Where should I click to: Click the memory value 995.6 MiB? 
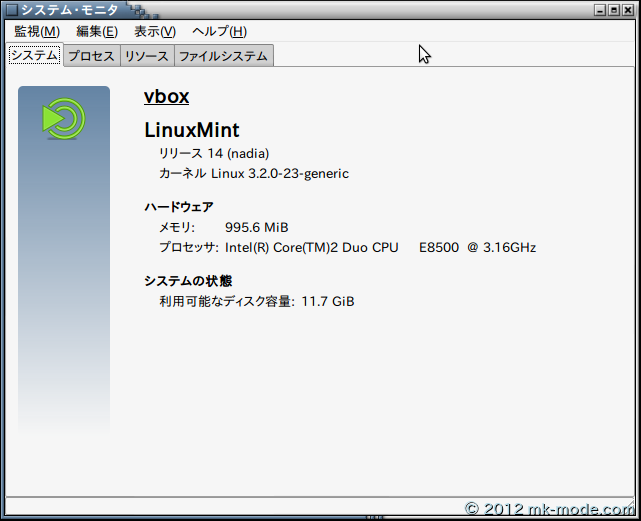(x=256, y=228)
